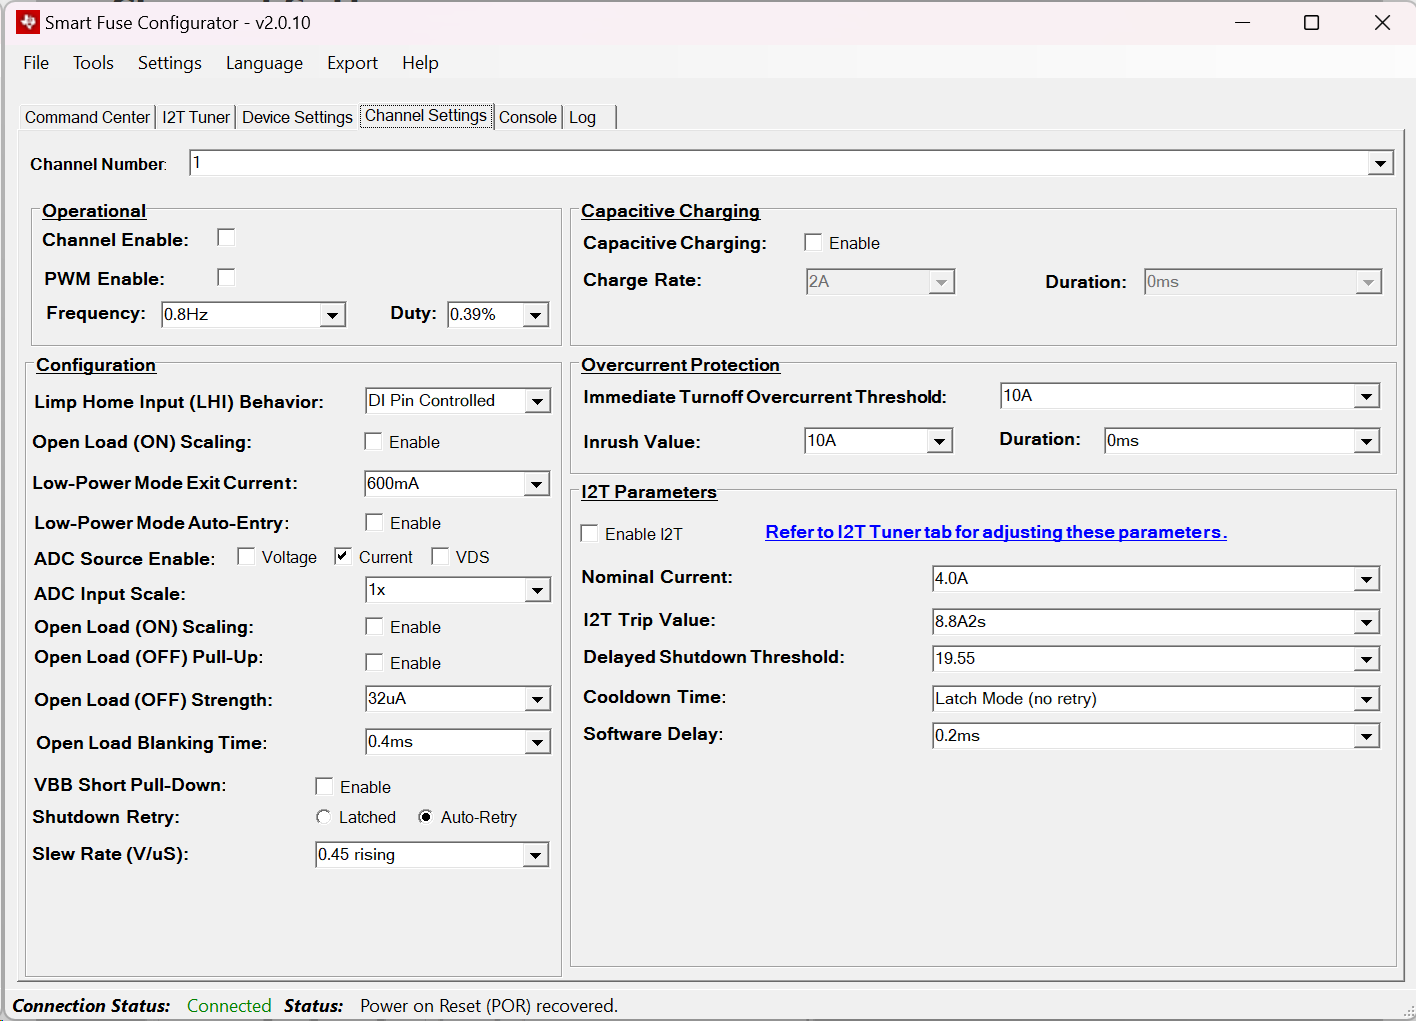Follow the Refer to I2T Tuner tab link
The image size is (1416, 1021).
(x=995, y=532)
